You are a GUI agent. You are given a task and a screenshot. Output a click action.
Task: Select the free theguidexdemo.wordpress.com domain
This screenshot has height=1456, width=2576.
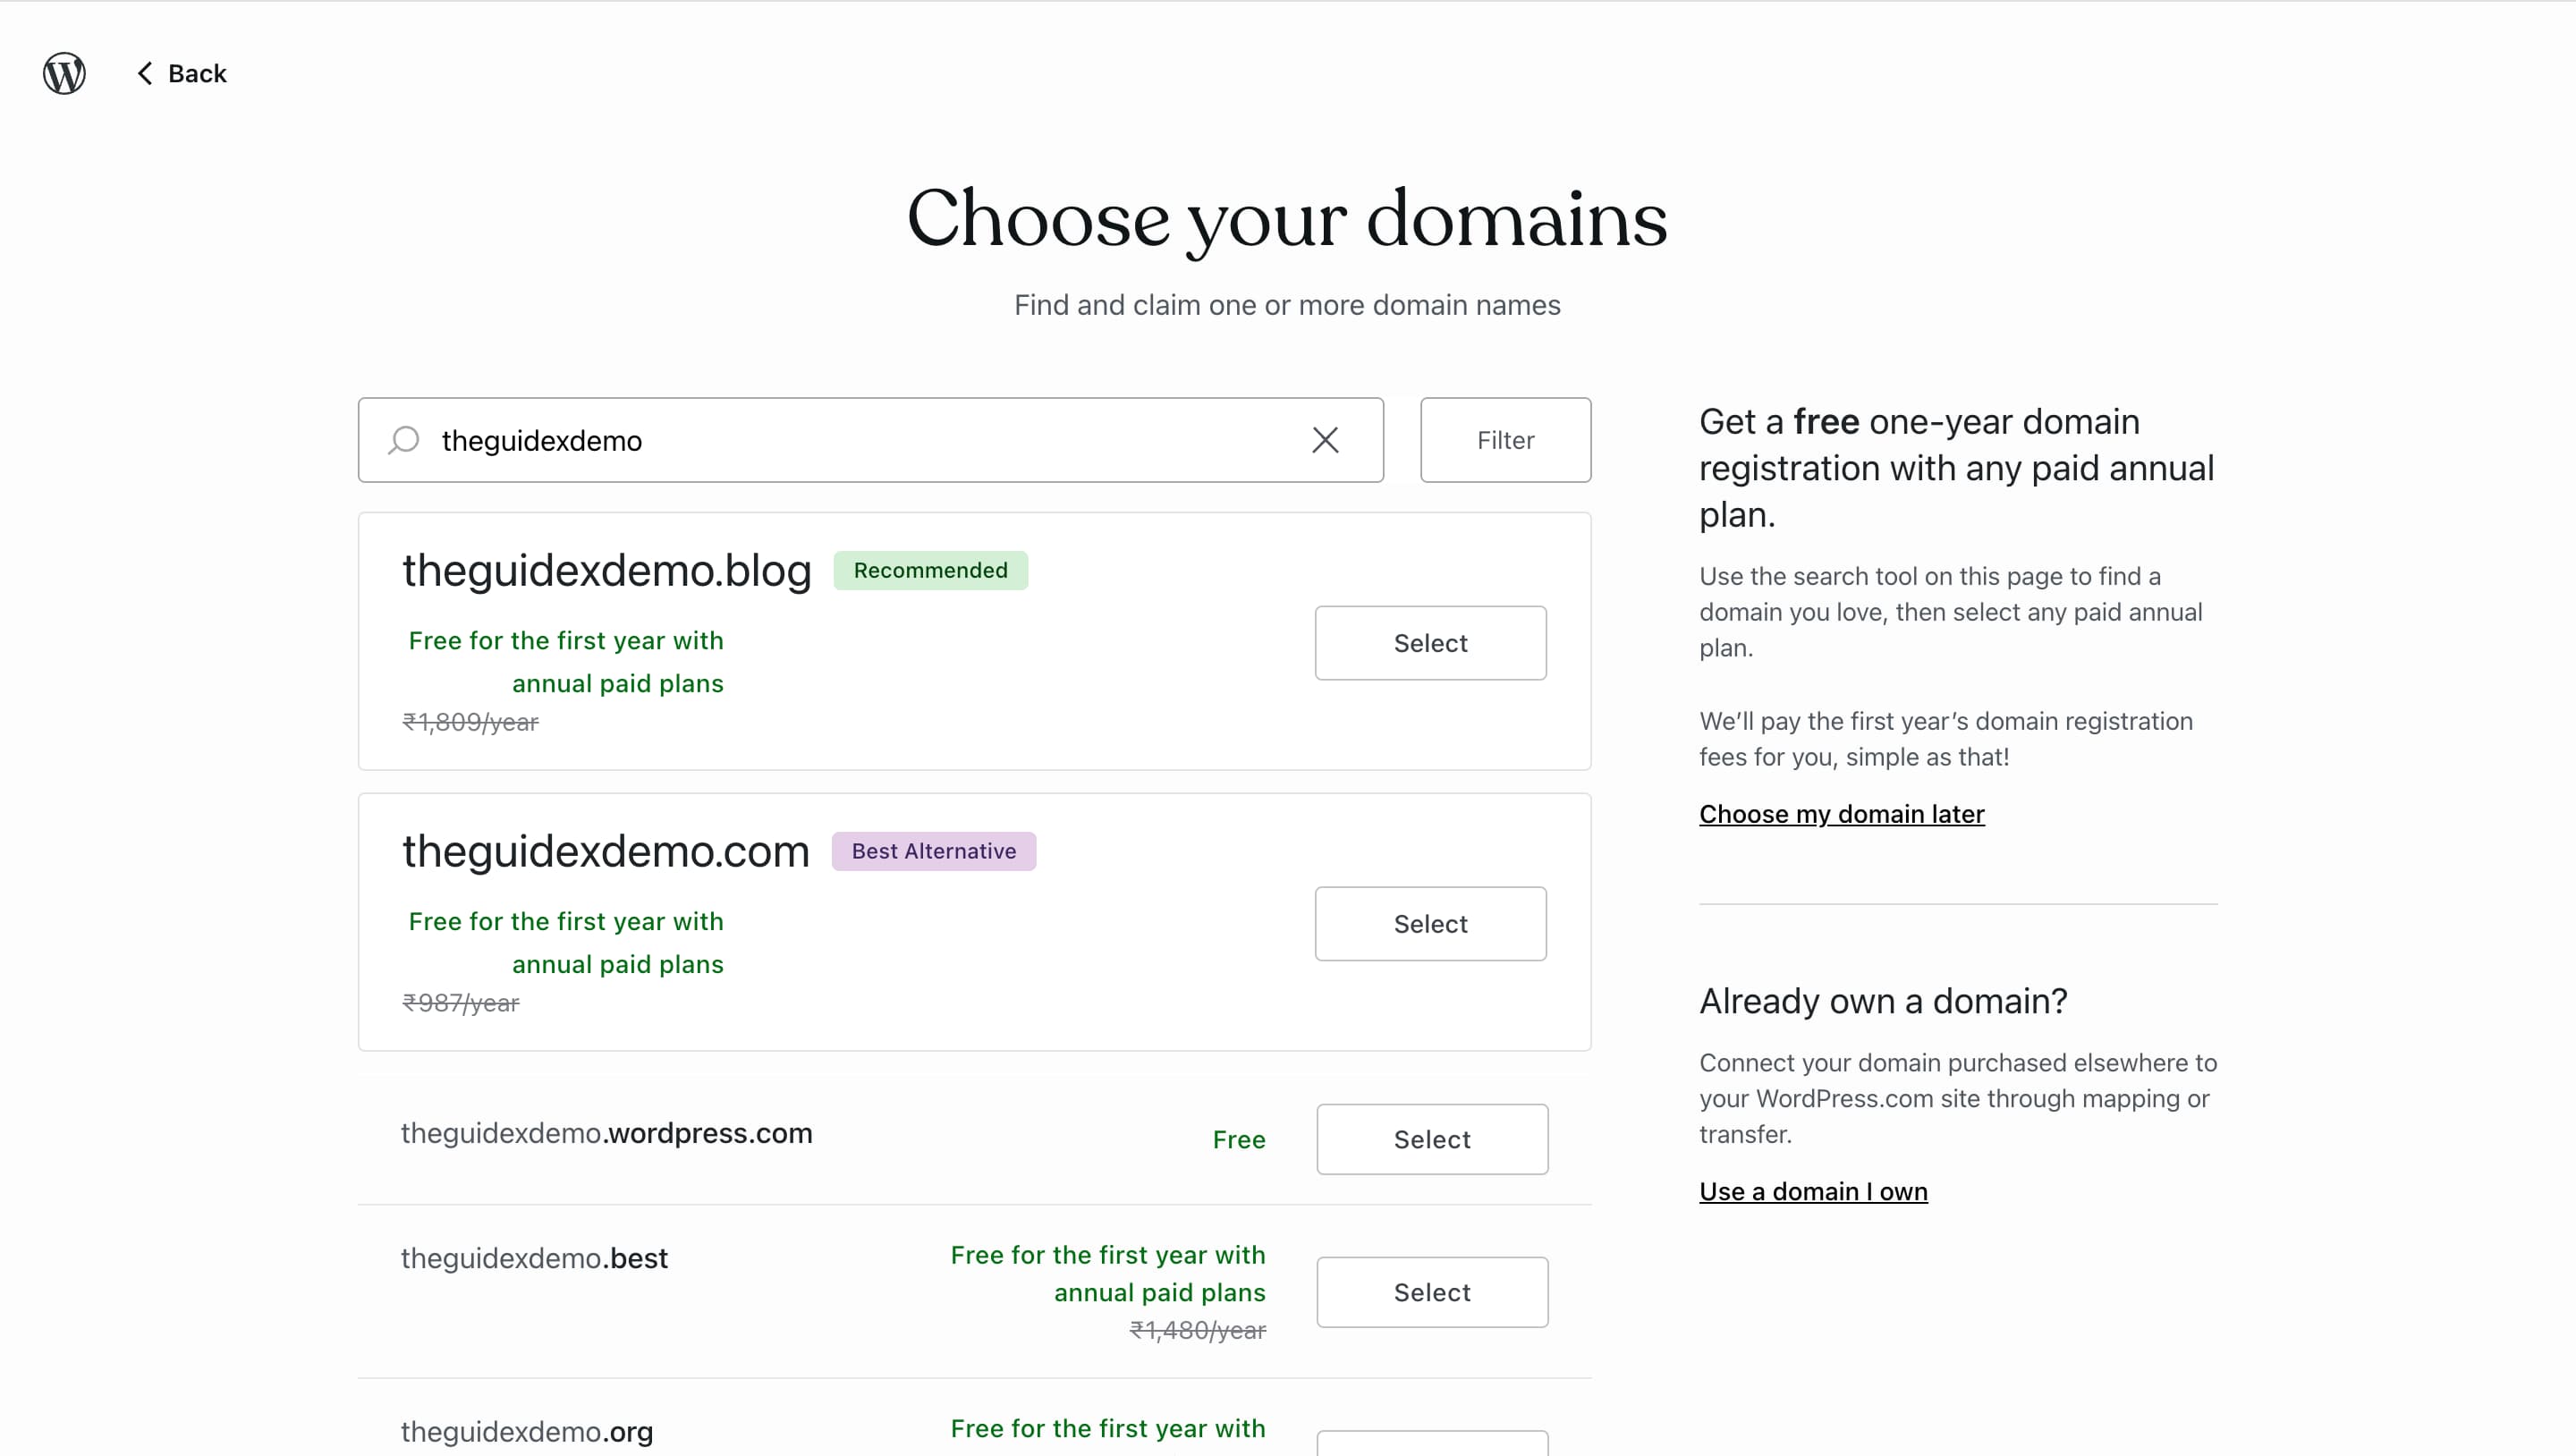click(x=1432, y=1139)
